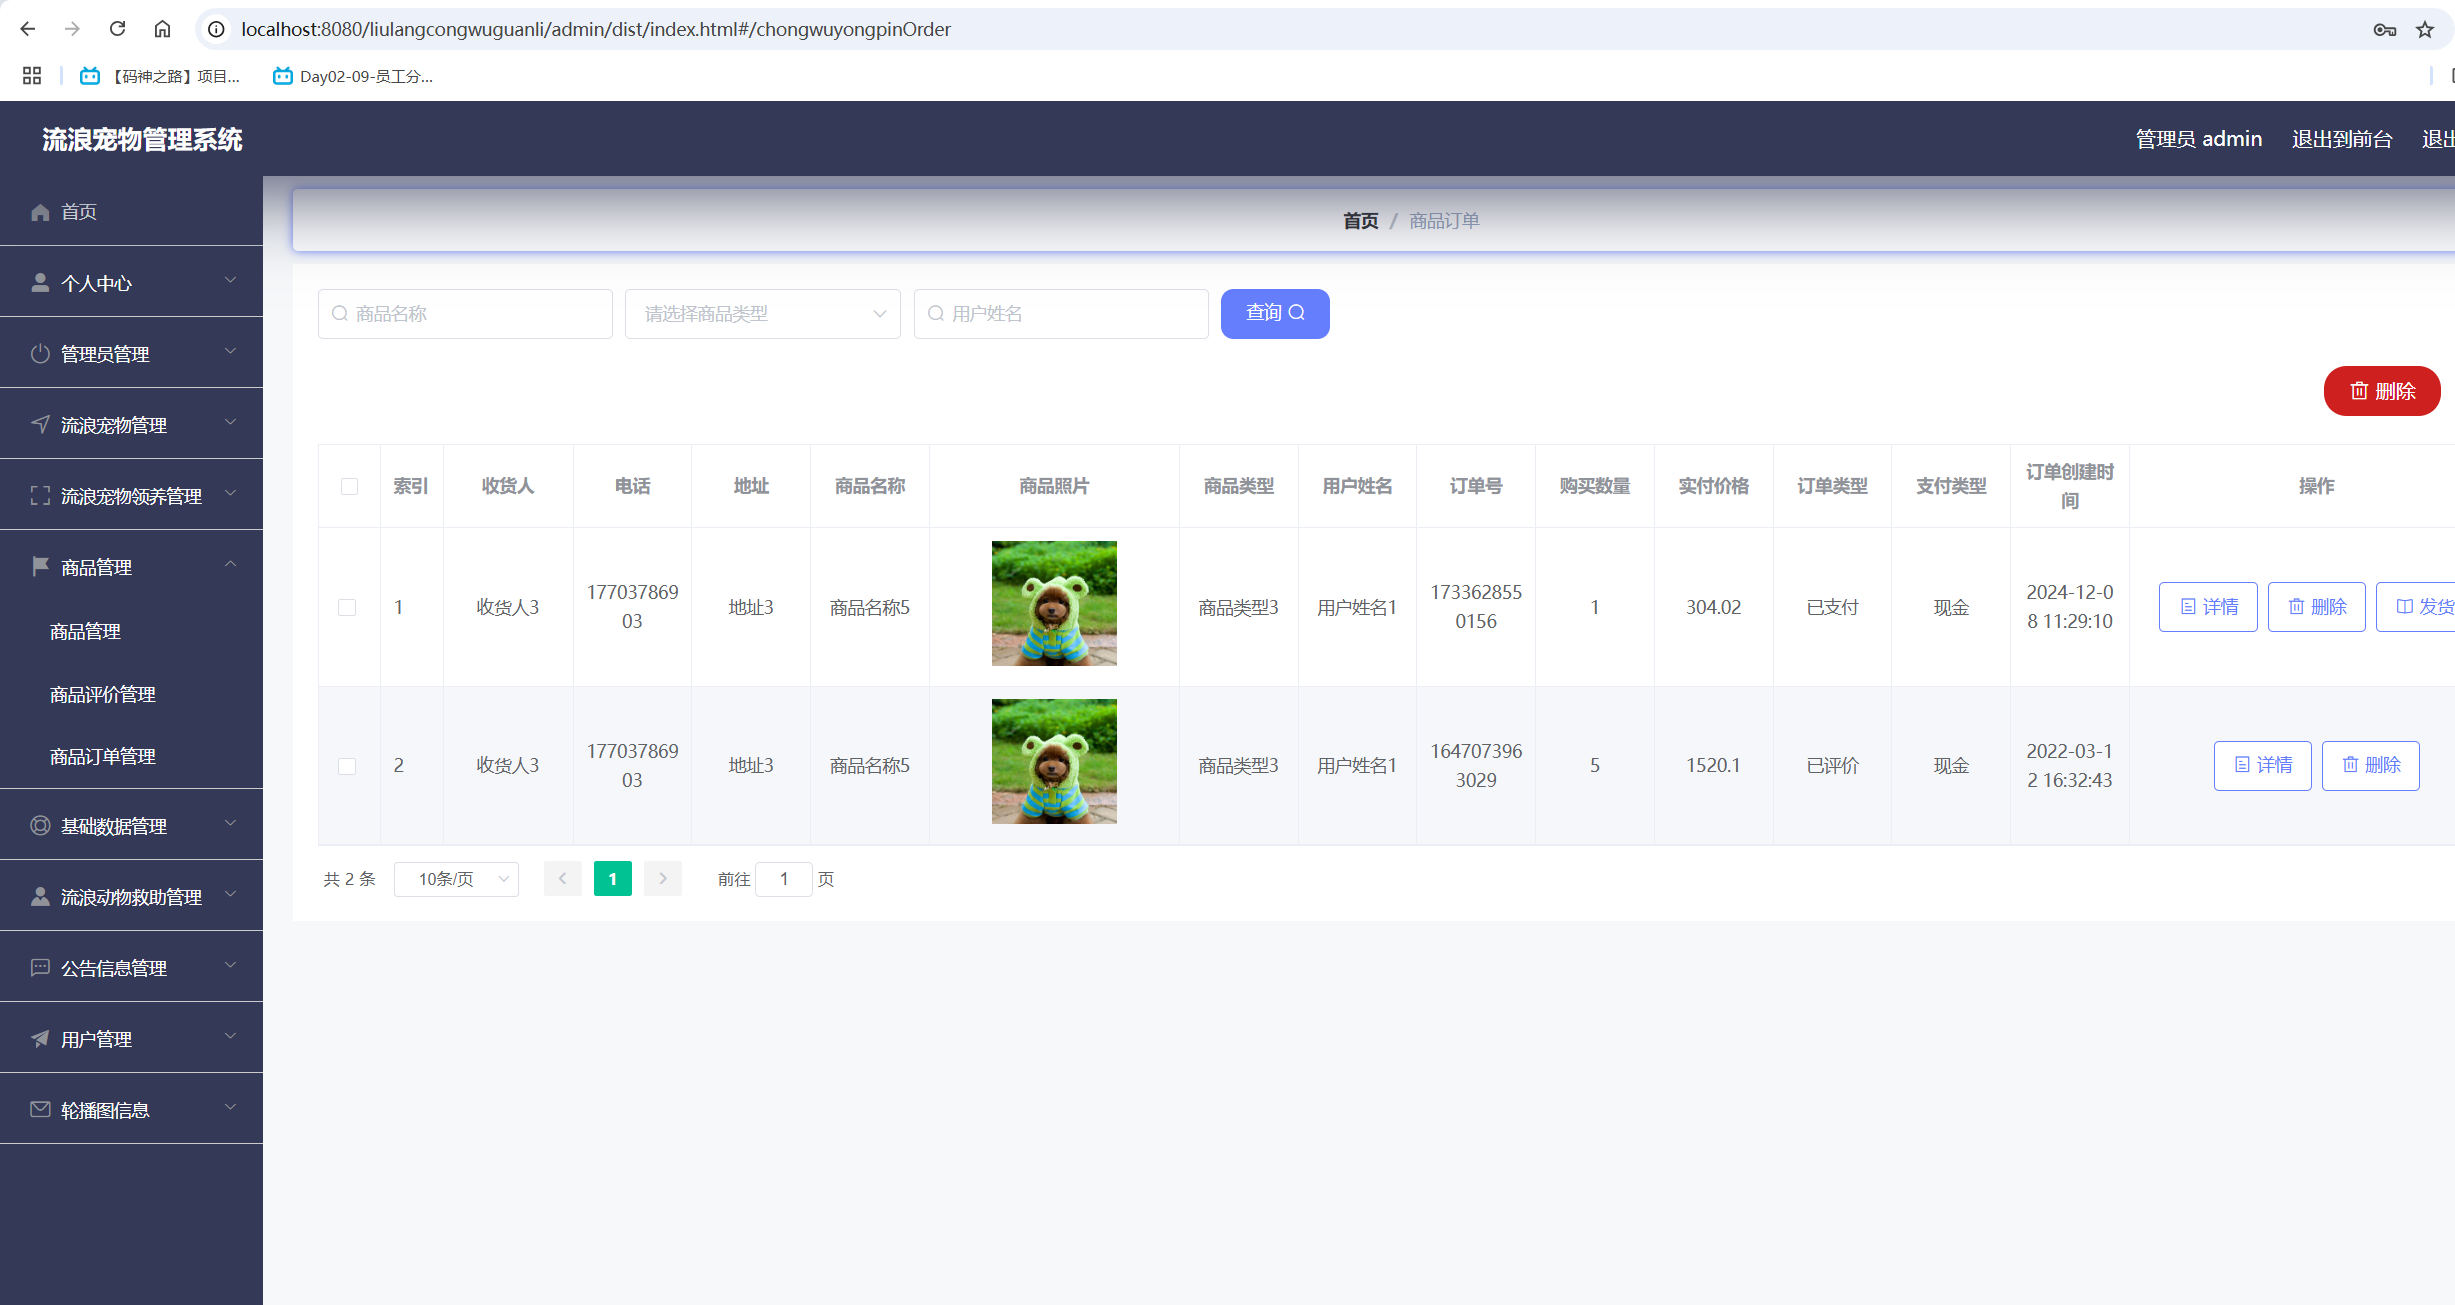
Task: Open the browser password key icon
Action: [2384, 30]
